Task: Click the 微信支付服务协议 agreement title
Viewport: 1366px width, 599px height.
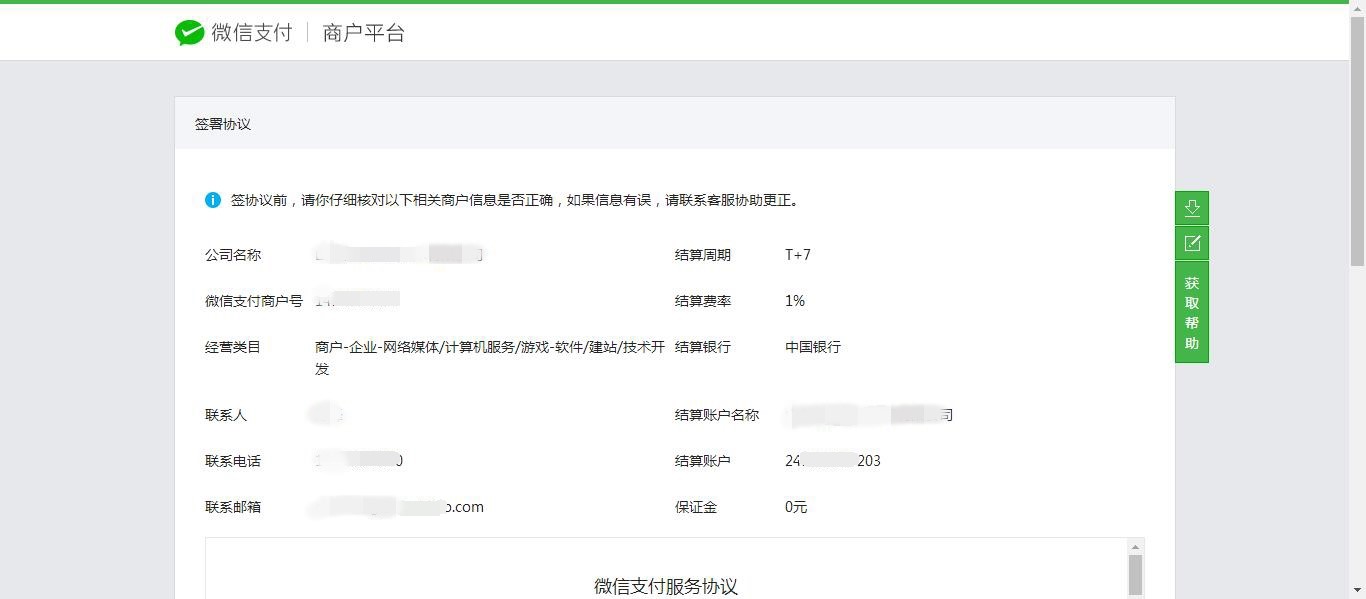Action: (x=666, y=587)
